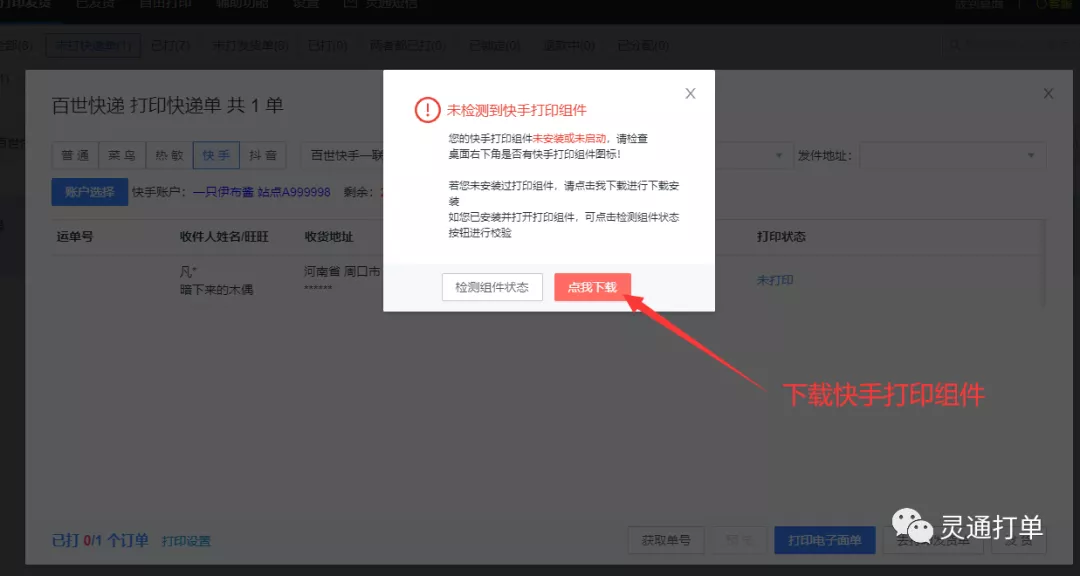Click the 运单号 column header

(74, 237)
